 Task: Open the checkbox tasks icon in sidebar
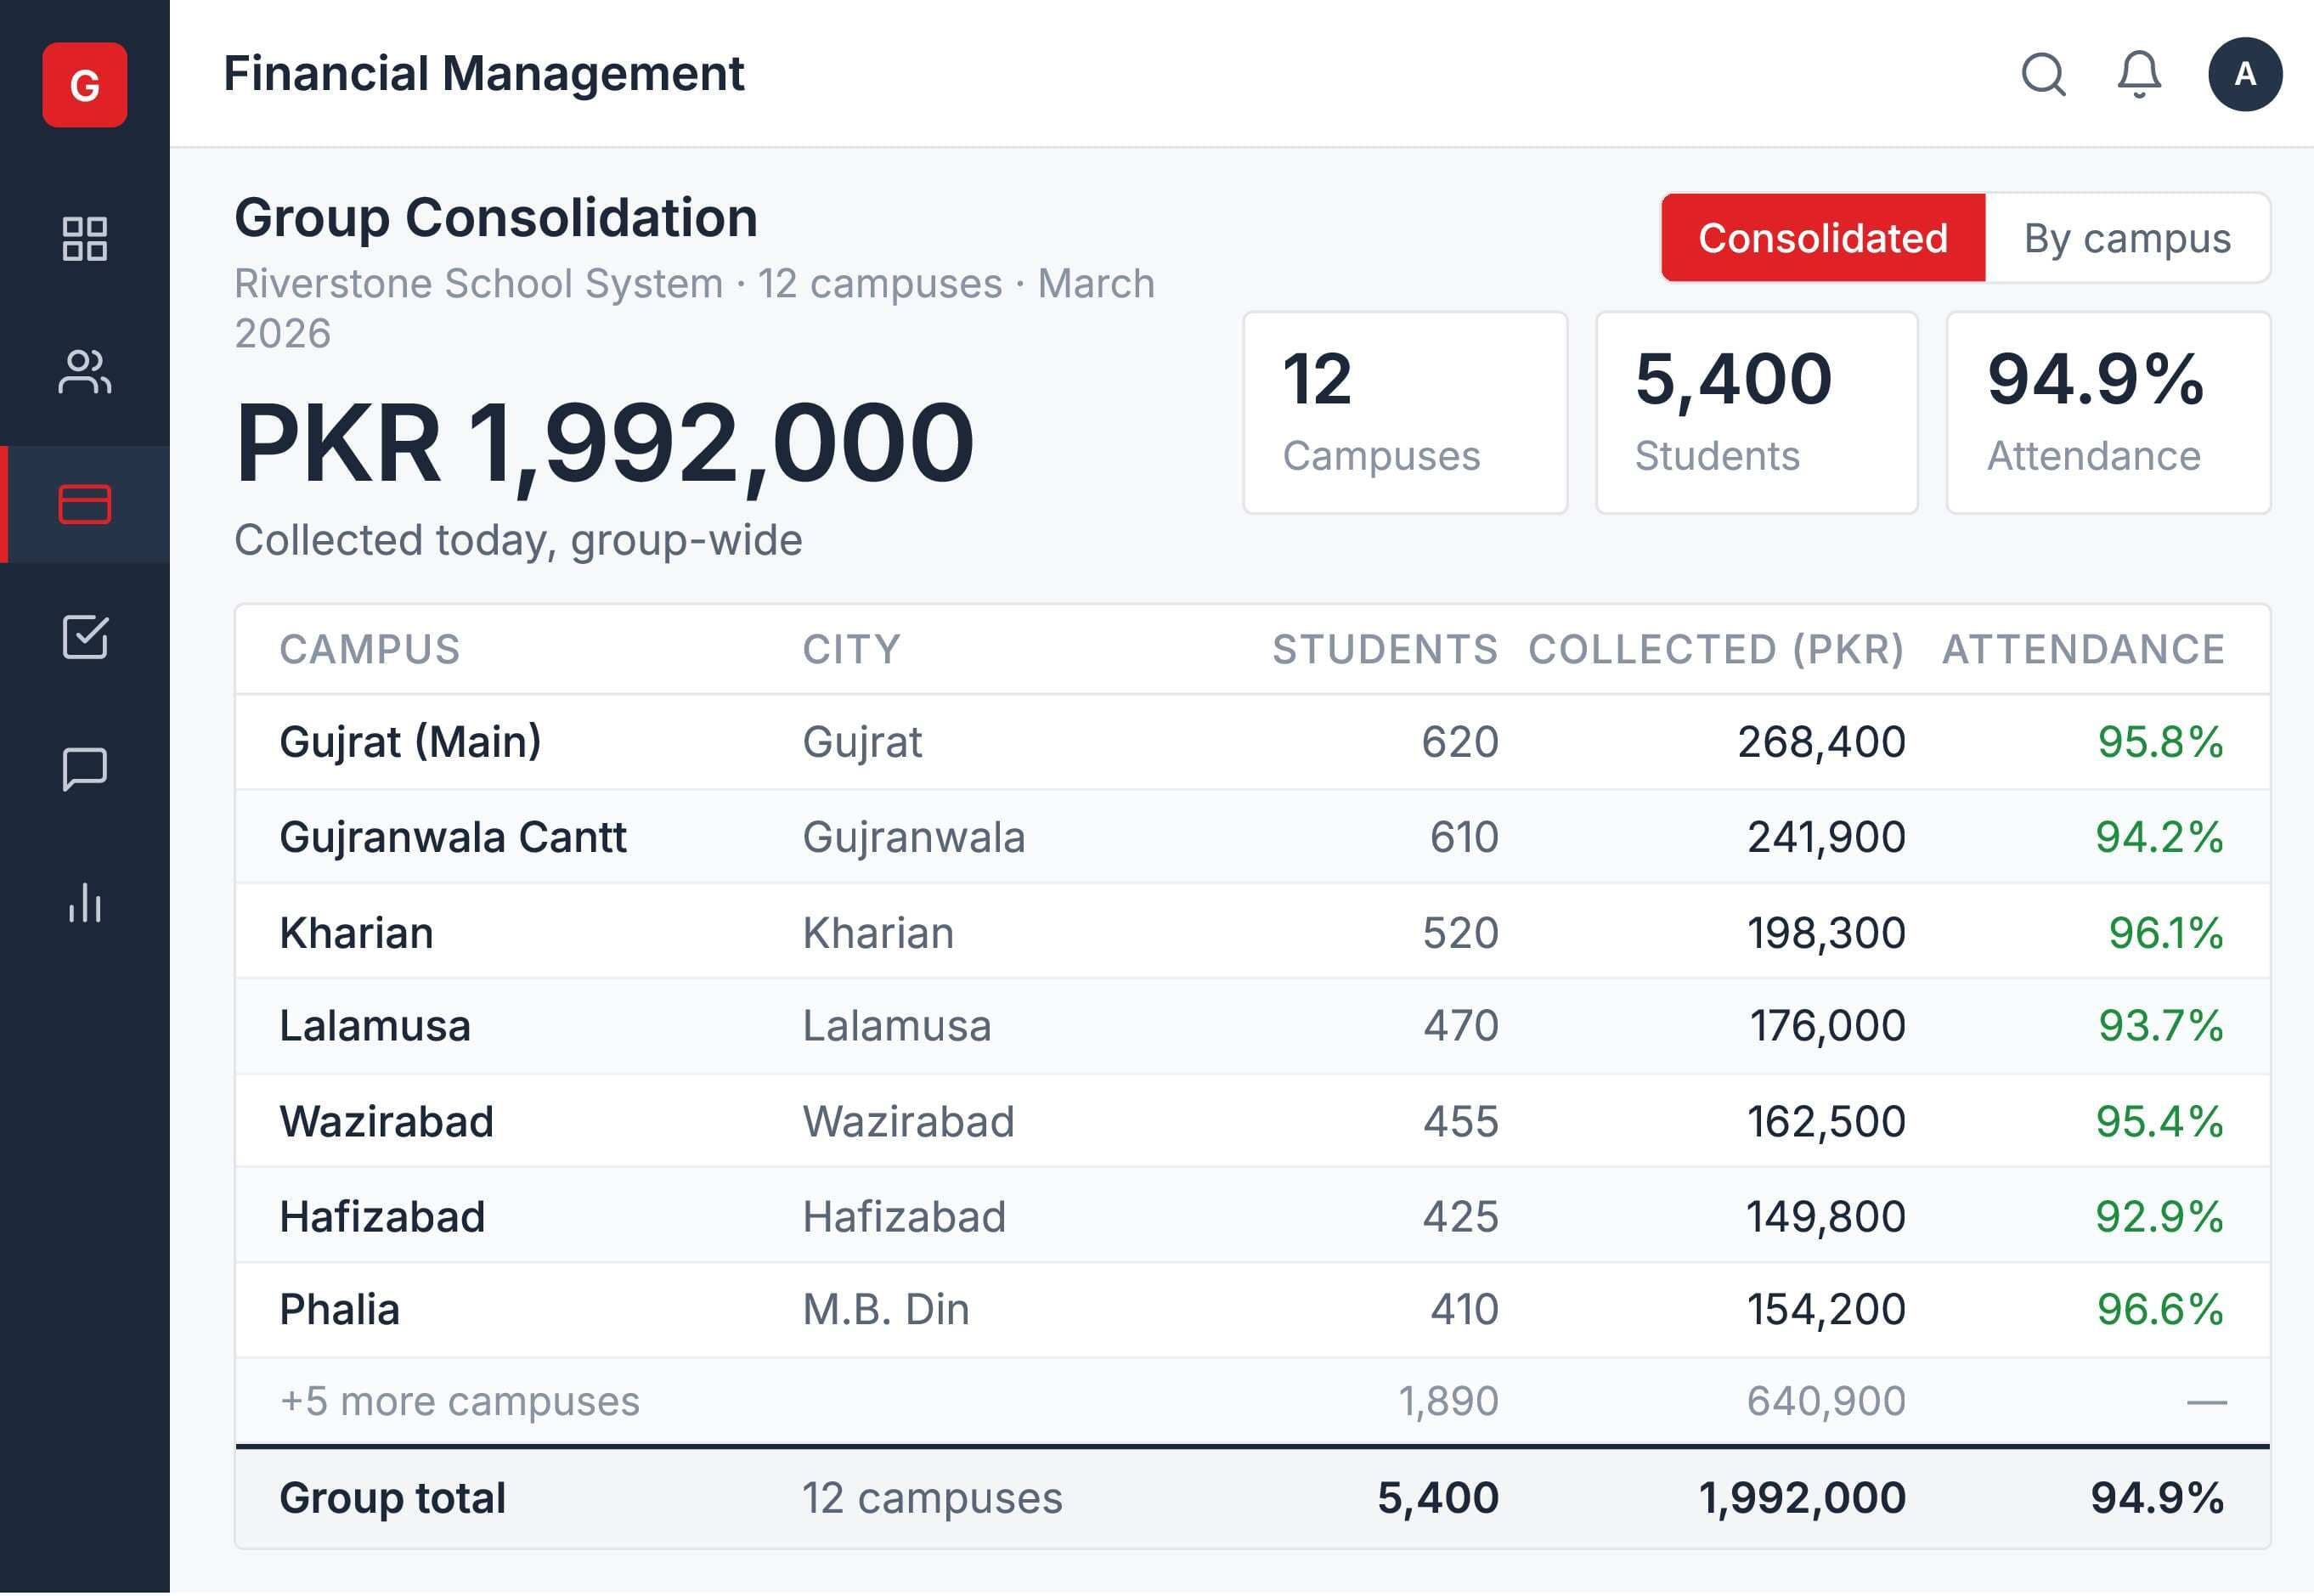[84, 637]
